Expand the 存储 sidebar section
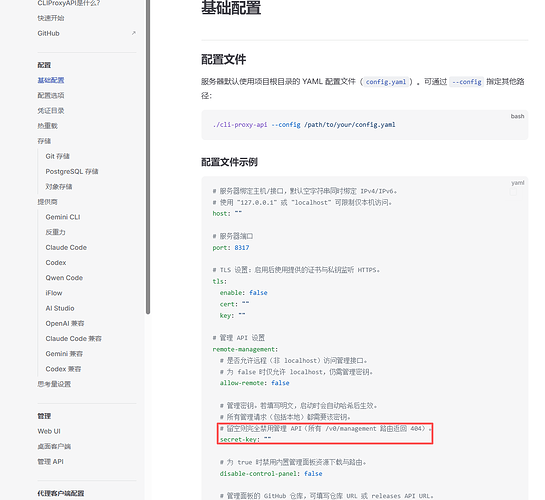This screenshot has width=545, height=500. 44,141
